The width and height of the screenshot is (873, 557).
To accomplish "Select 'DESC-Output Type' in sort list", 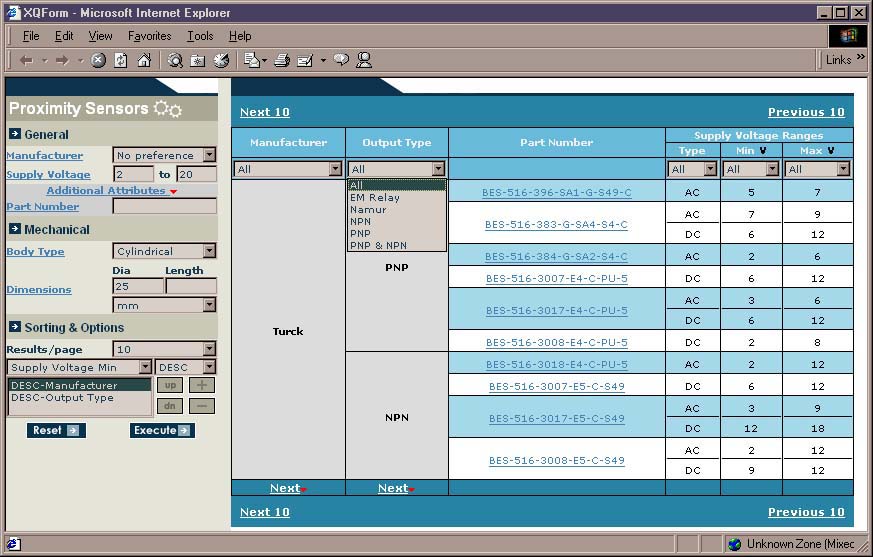I will [80, 397].
